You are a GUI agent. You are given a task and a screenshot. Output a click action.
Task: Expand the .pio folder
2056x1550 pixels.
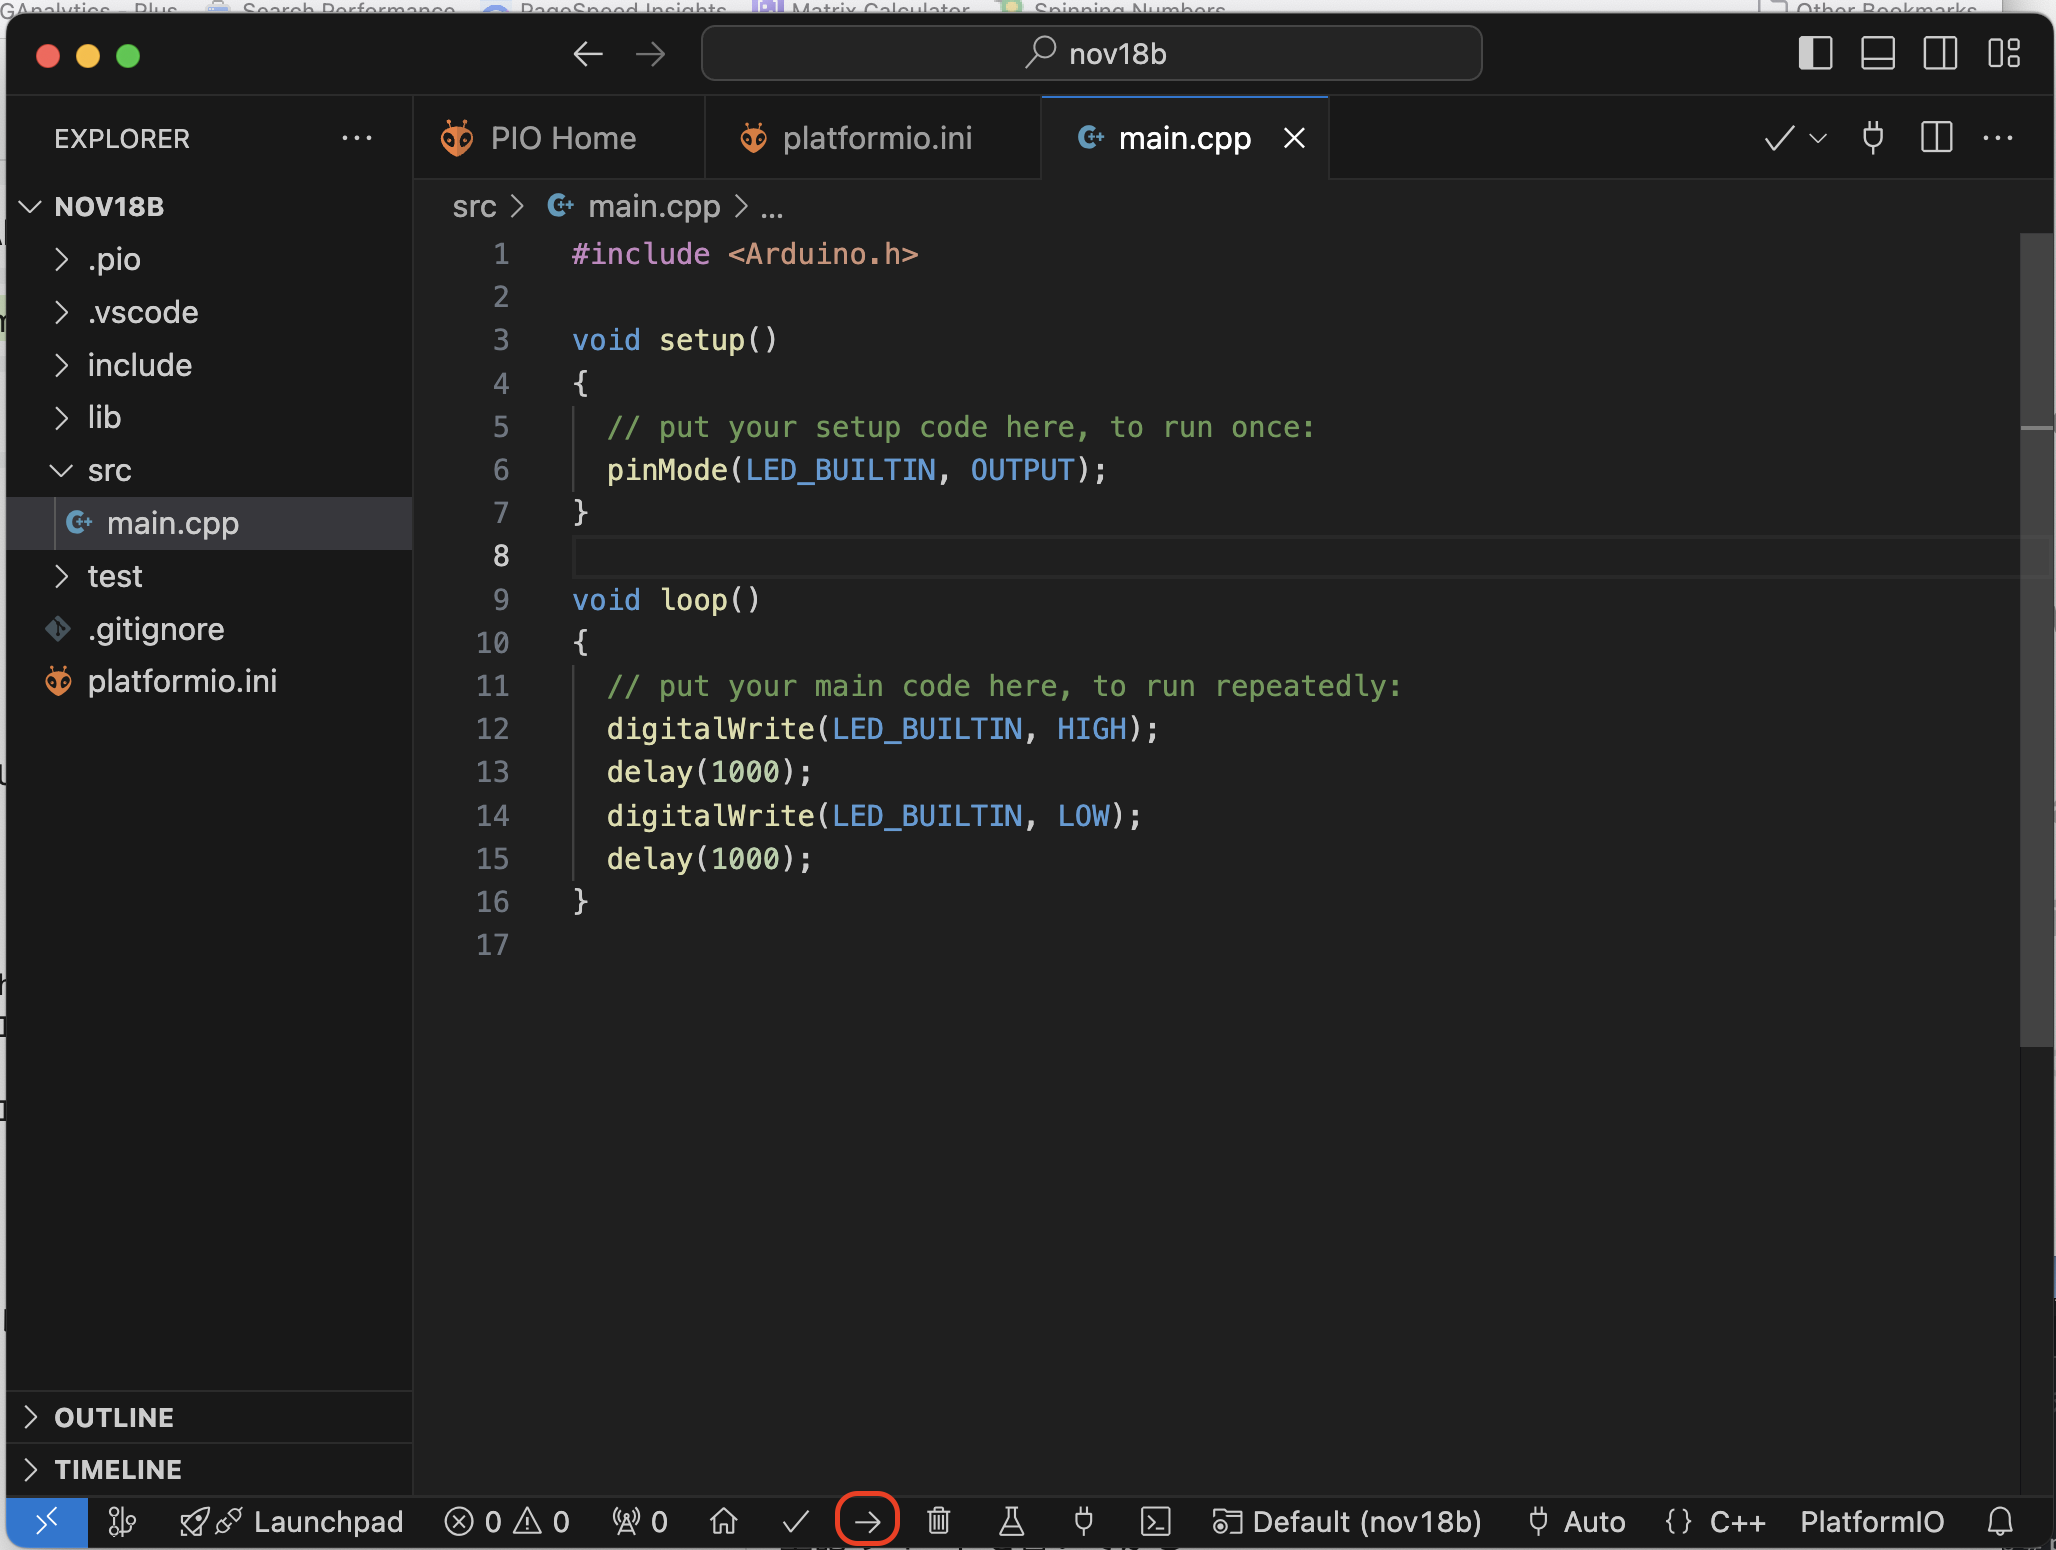pyautogui.click(x=113, y=260)
